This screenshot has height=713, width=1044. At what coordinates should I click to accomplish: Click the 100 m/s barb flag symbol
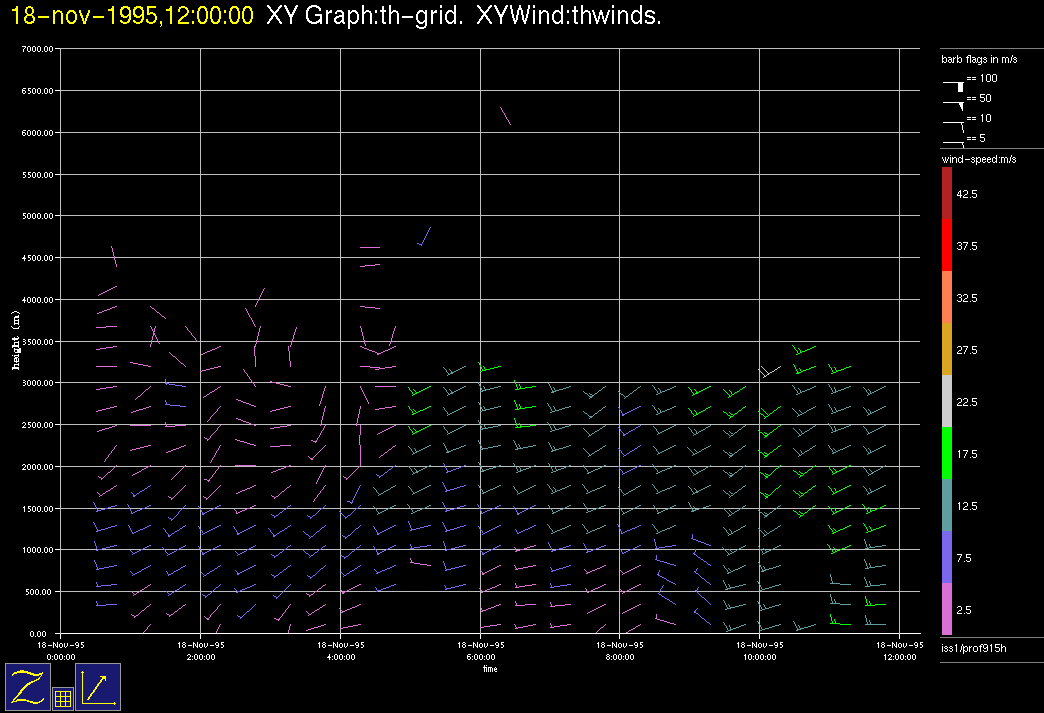pos(954,85)
